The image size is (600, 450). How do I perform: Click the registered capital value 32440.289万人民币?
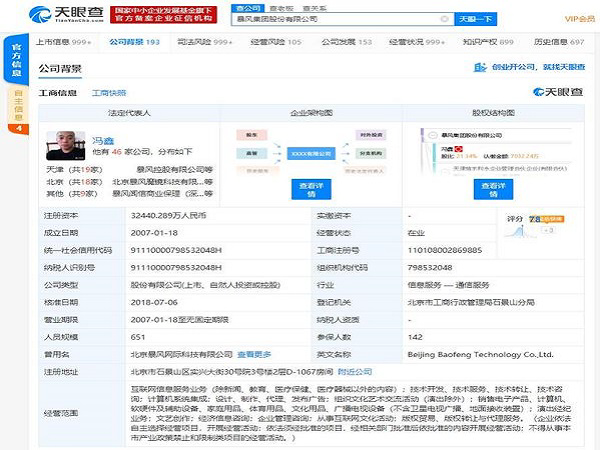tap(168, 215)
